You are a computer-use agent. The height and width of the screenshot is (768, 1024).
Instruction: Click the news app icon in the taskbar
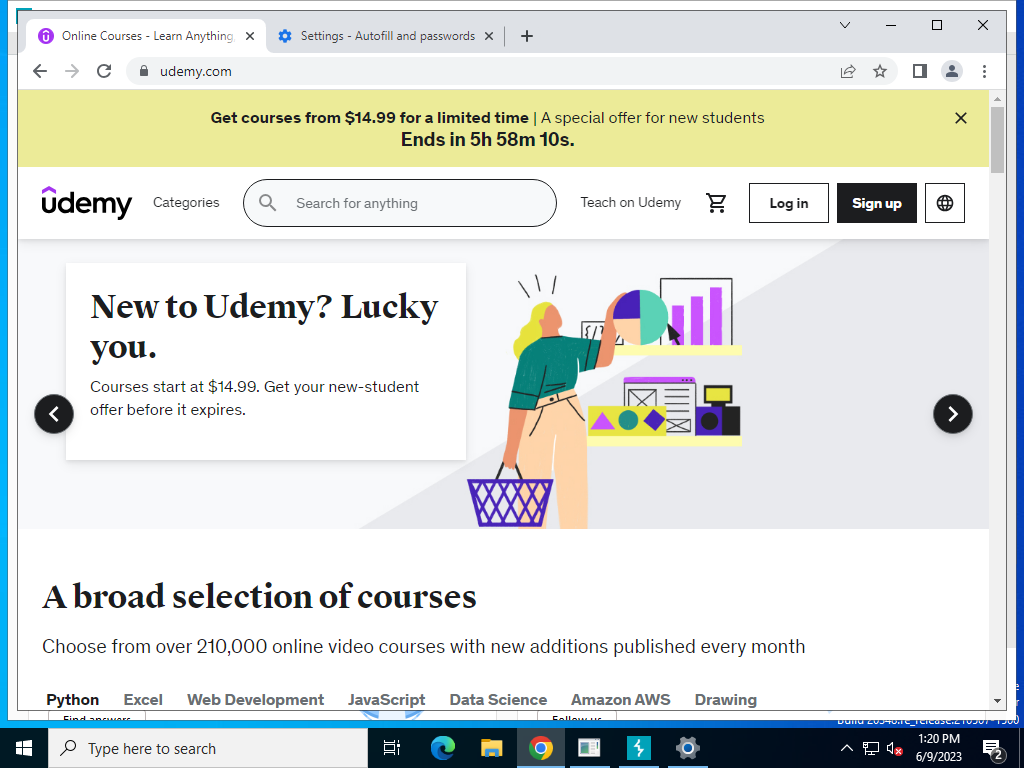coord(589,748)
